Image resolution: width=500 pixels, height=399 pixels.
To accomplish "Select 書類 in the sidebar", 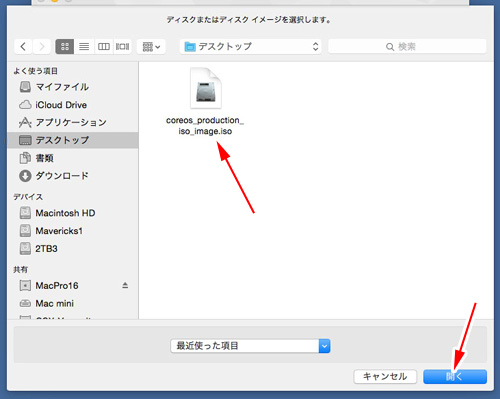I will (x=72, y=158).
